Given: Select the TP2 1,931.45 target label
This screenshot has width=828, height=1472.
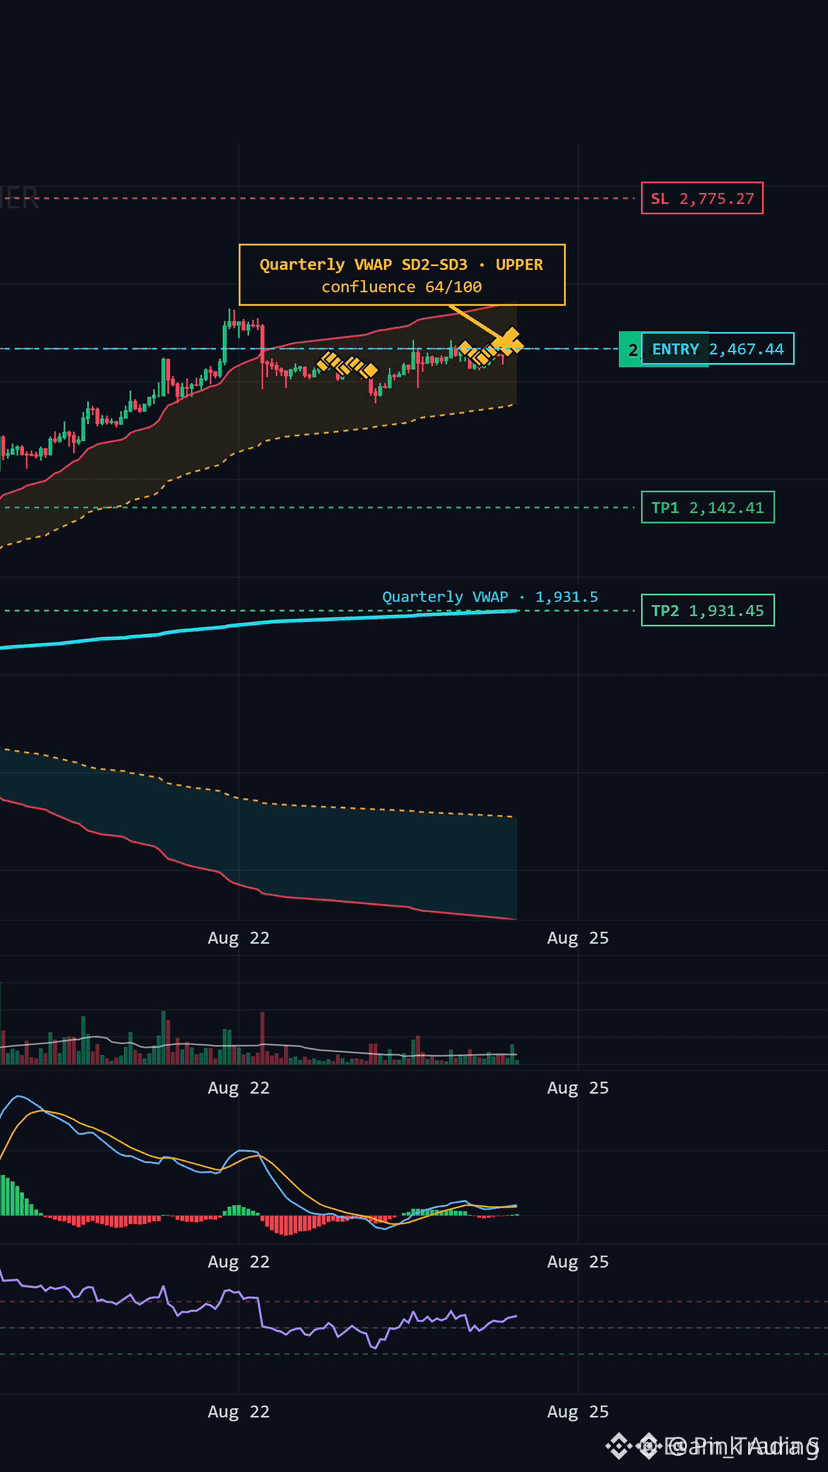Looking at the screenshot, I should [707, 610].
